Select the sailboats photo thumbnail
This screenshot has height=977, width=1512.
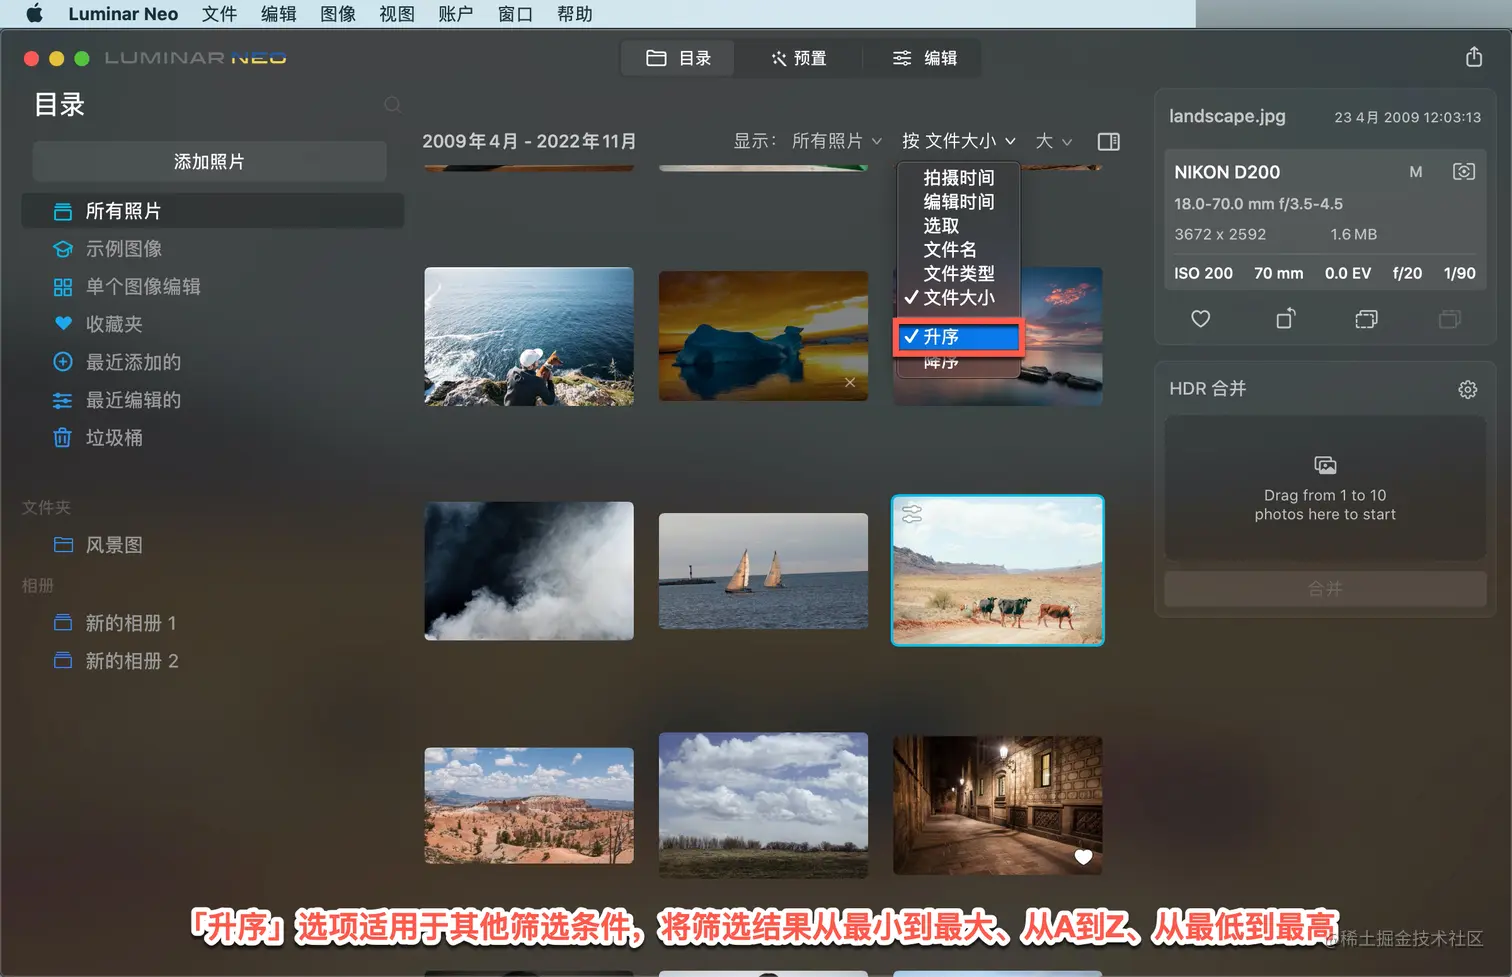point(763,571)
